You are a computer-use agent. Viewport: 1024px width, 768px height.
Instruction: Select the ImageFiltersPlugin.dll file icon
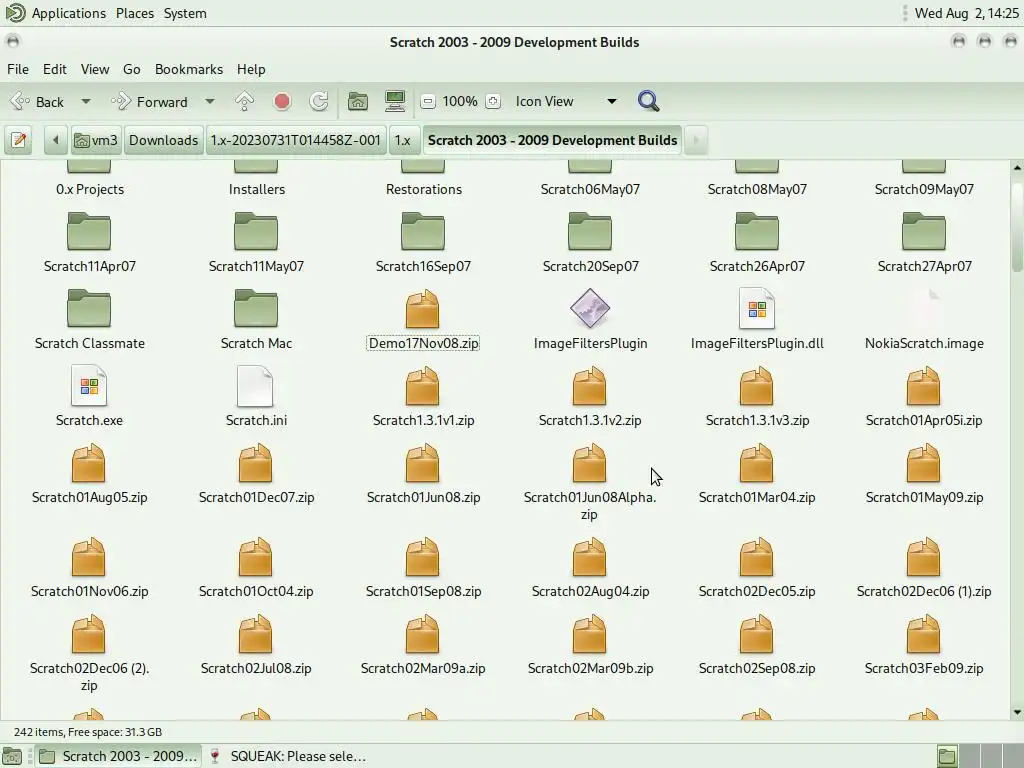tap(757, 308)
